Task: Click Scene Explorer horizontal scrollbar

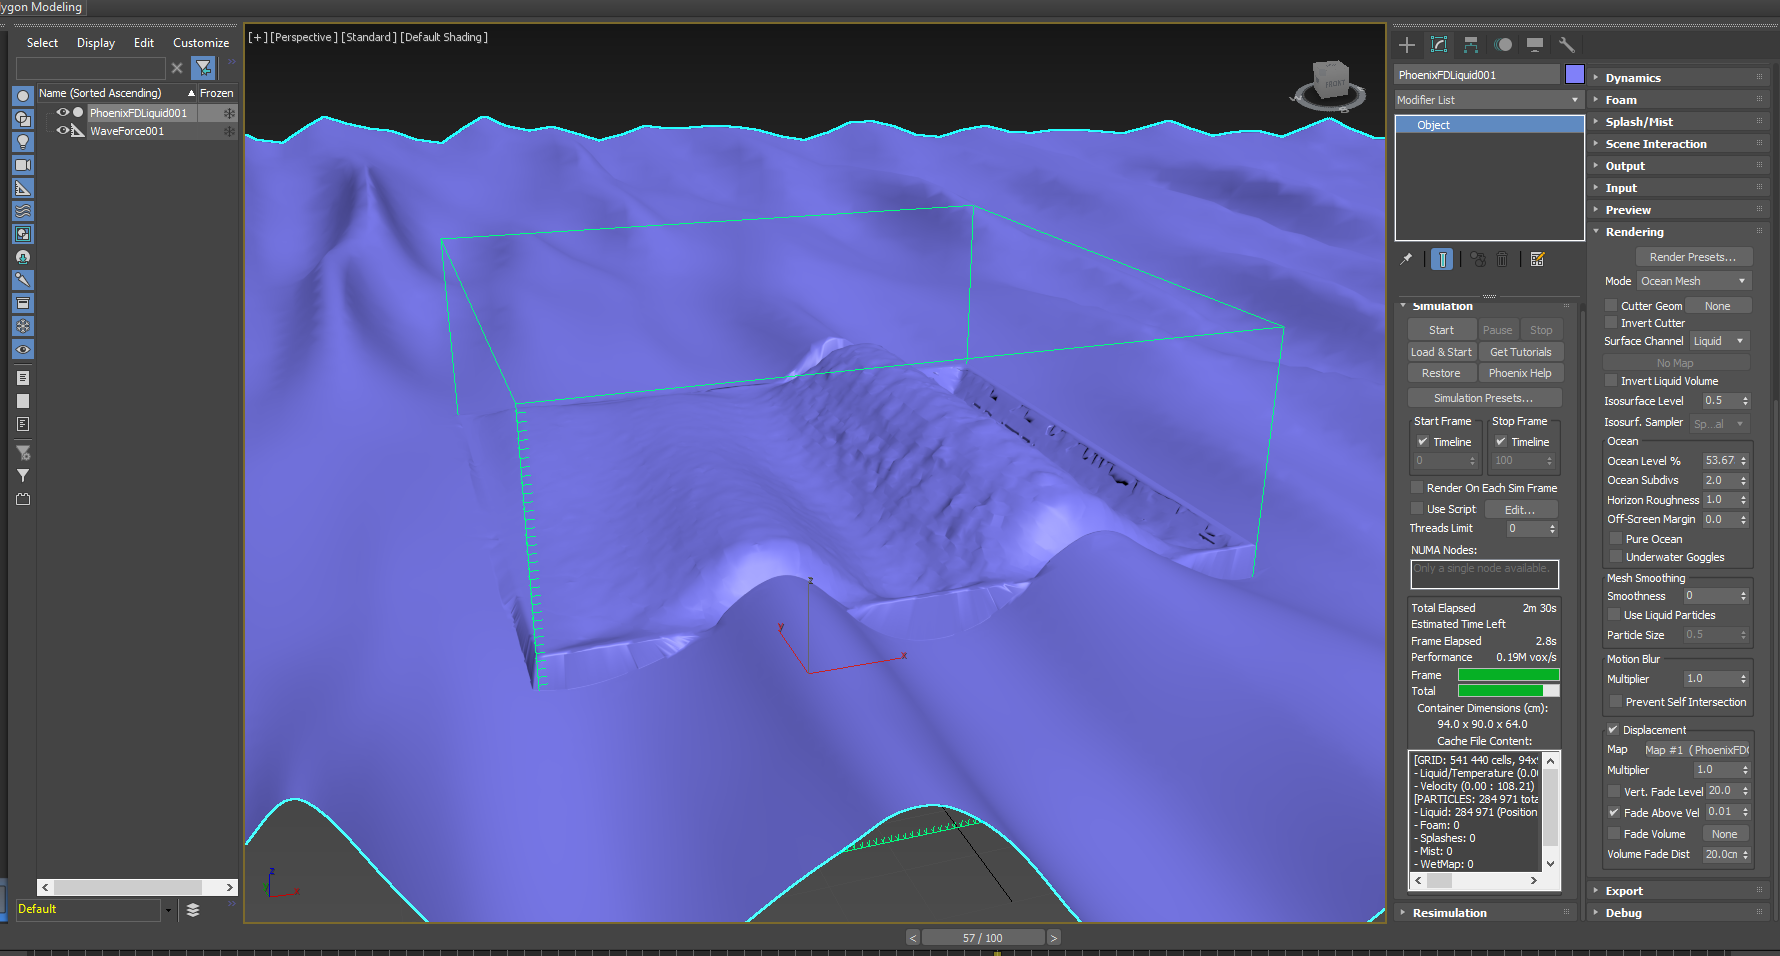Action: (x=137, y=888)
